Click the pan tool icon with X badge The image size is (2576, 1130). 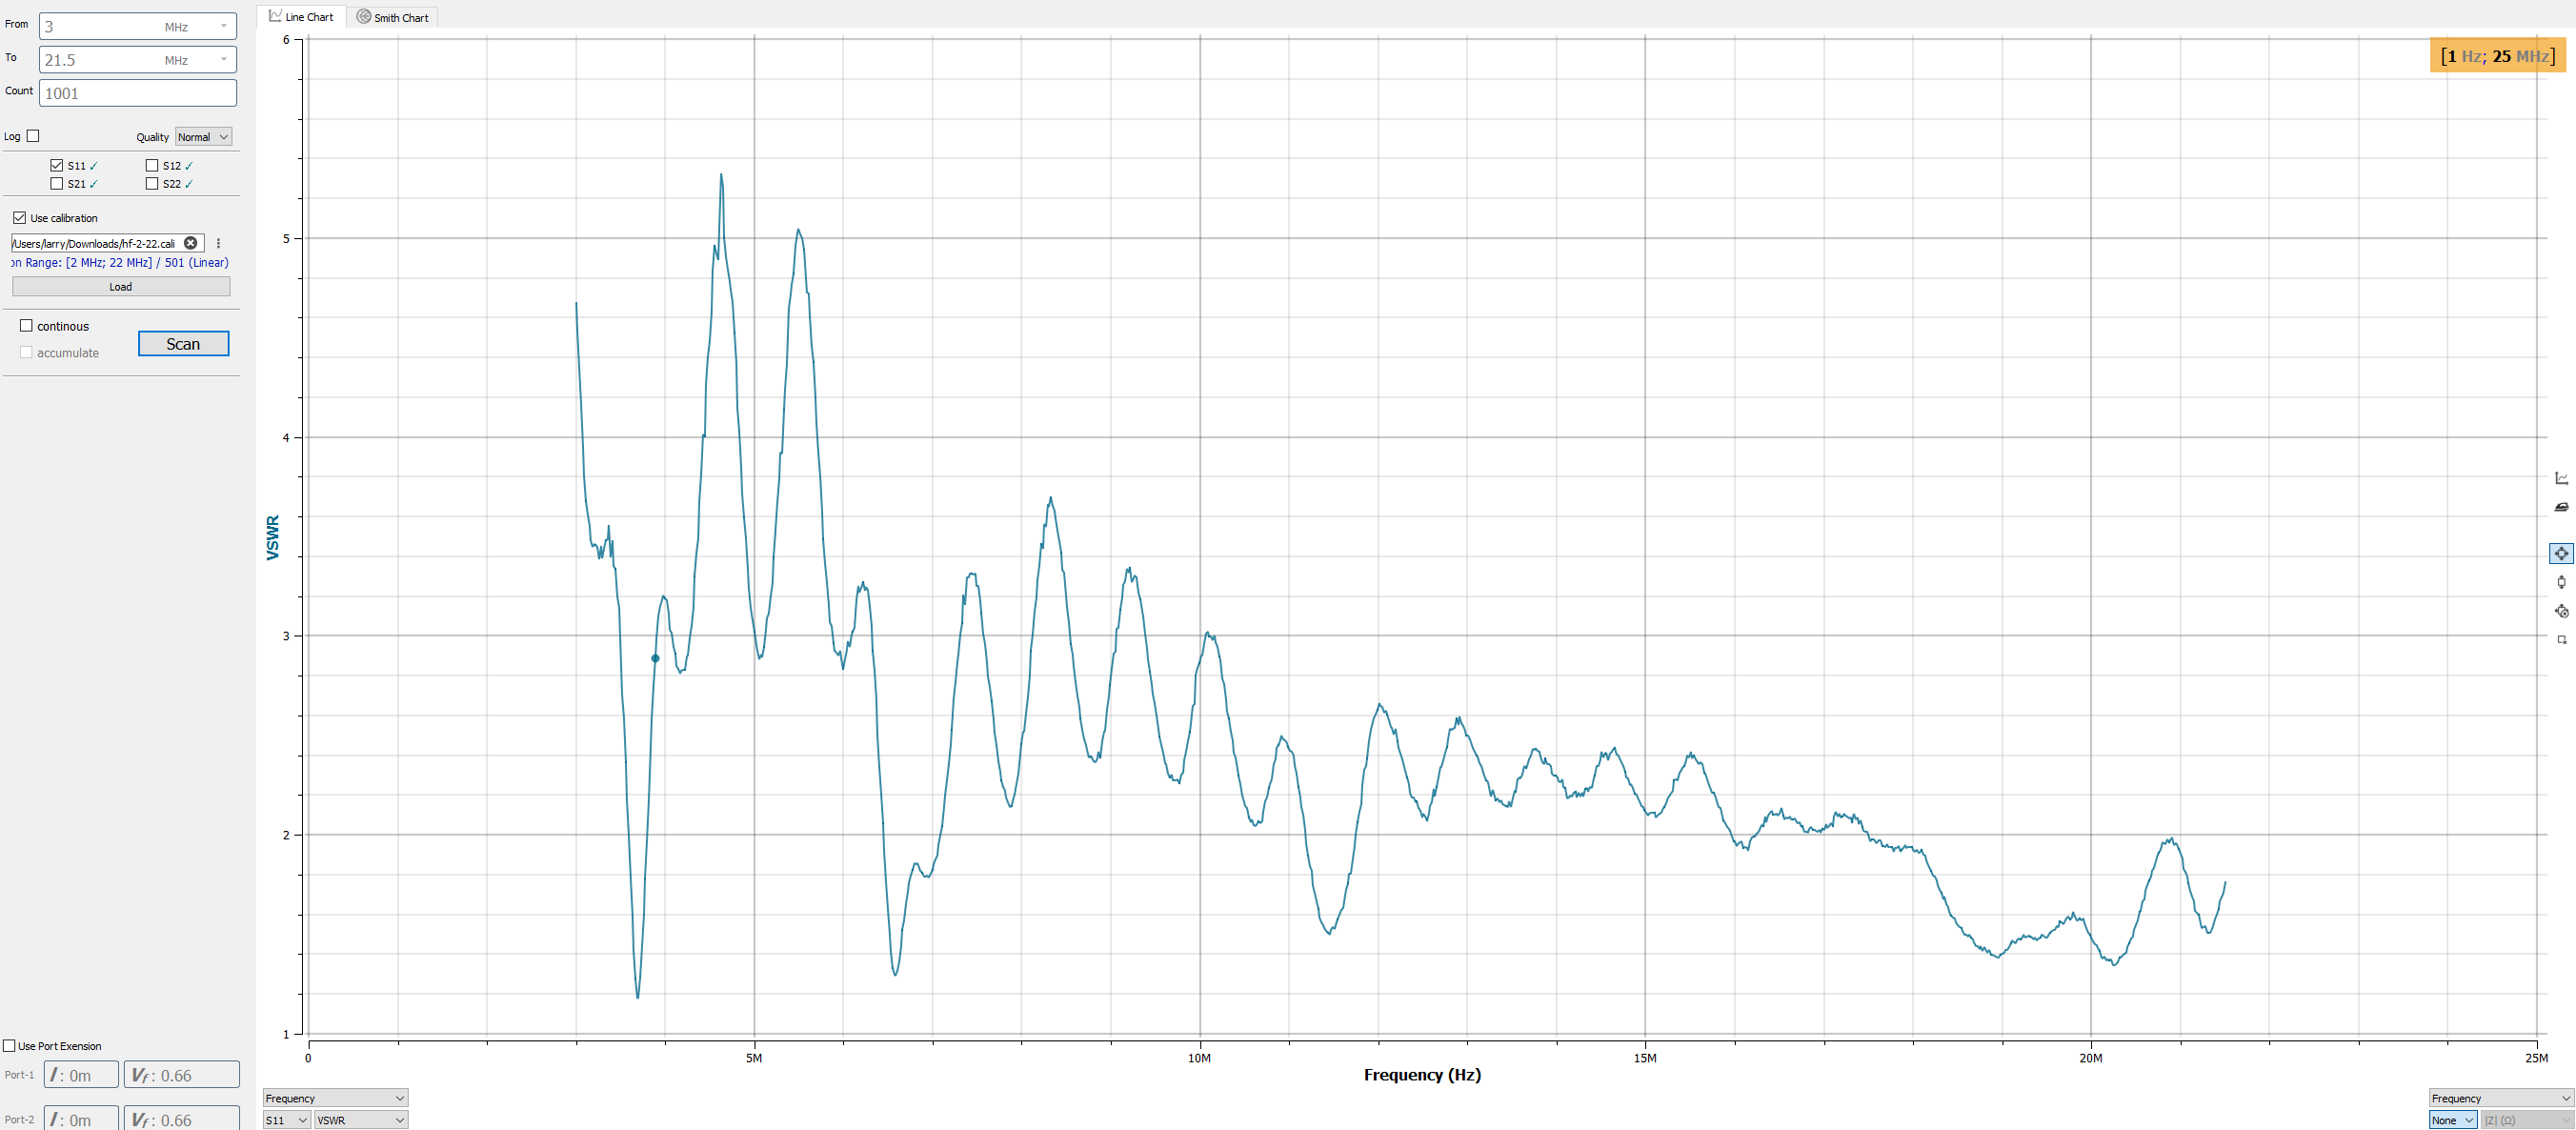coord(2561,611)
